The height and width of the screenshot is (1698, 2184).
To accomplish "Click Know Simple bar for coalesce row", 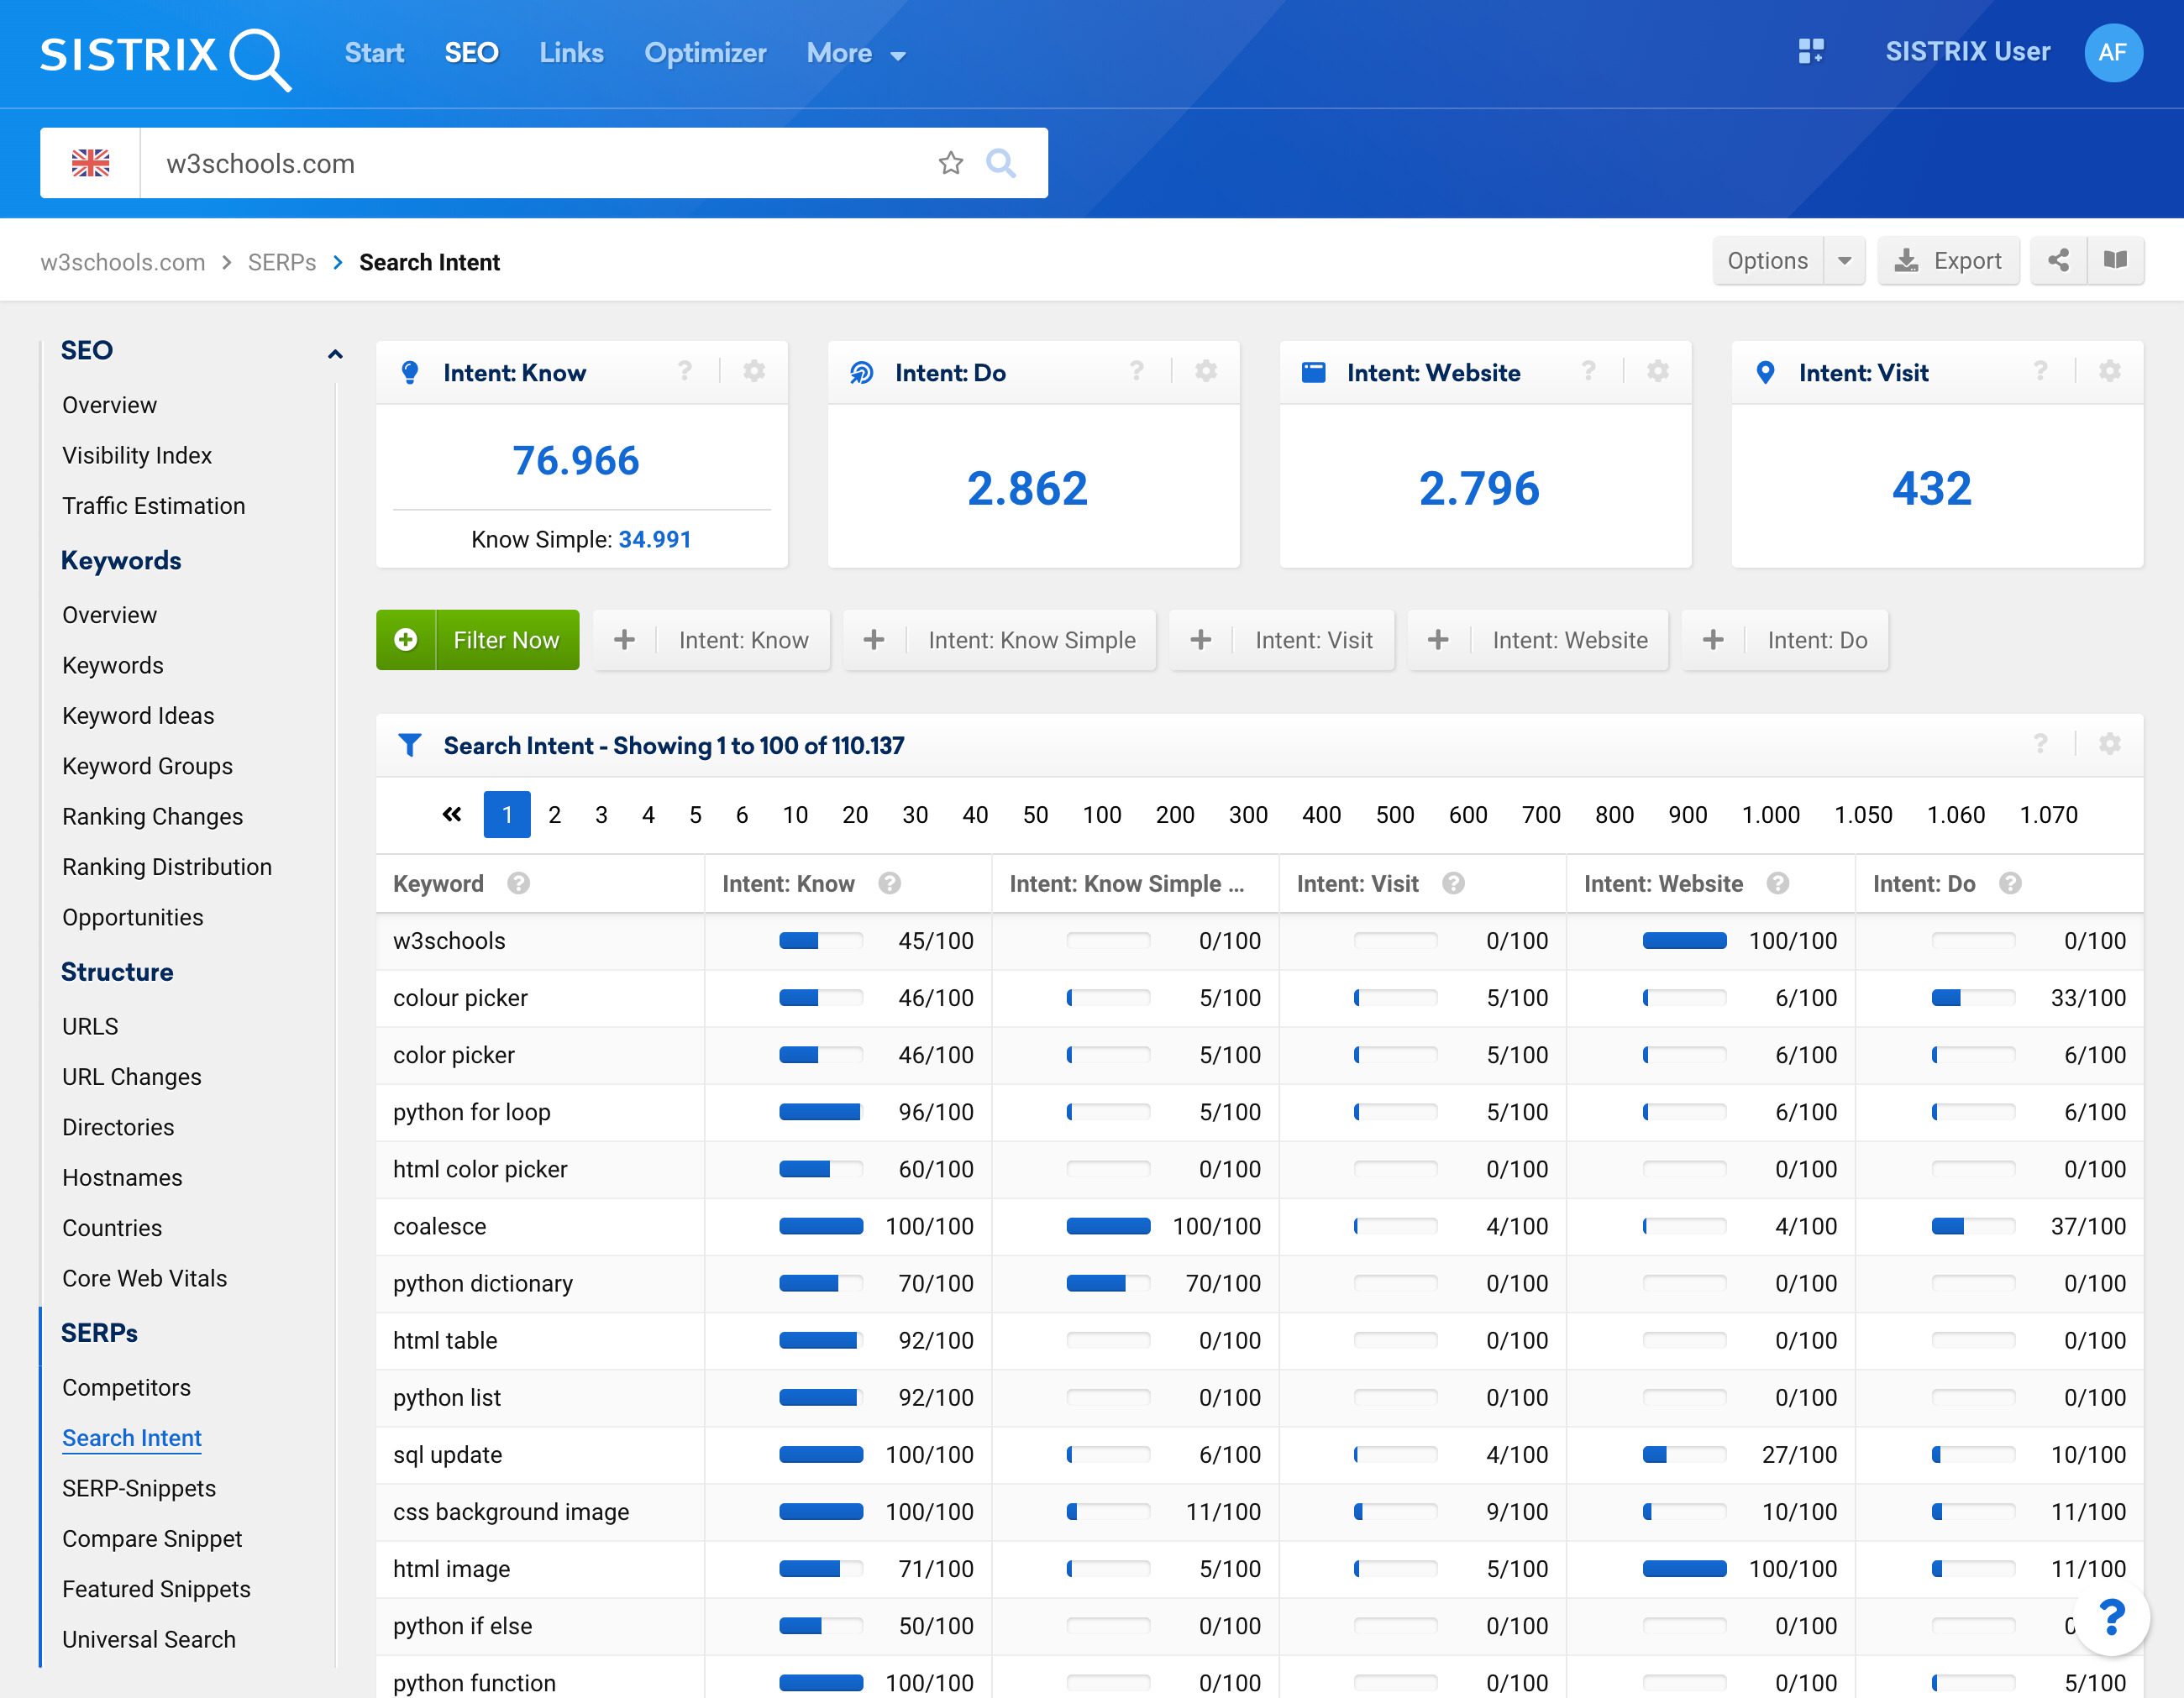I will coord(1108,1226).
